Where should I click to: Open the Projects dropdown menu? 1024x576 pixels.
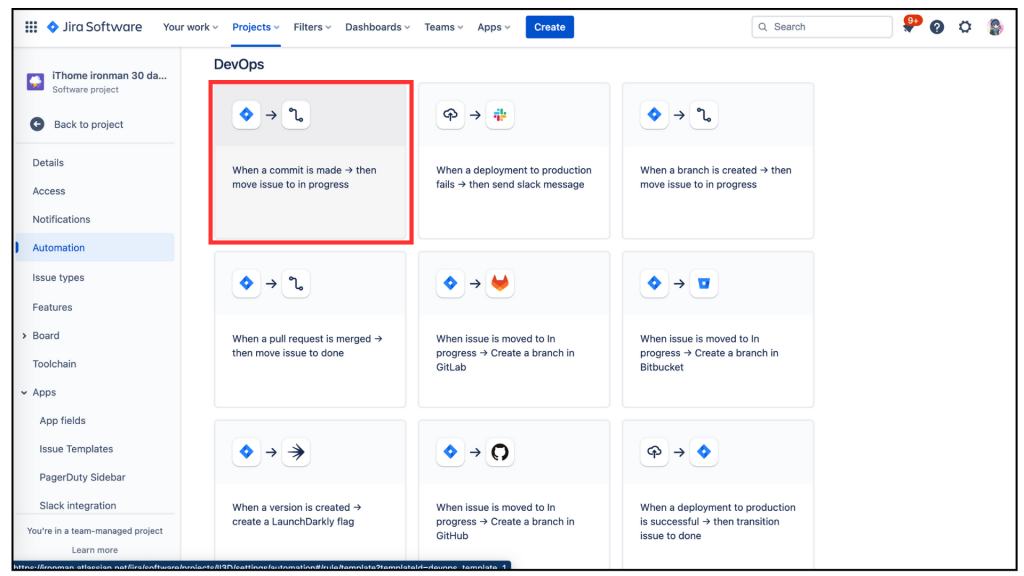256,27
